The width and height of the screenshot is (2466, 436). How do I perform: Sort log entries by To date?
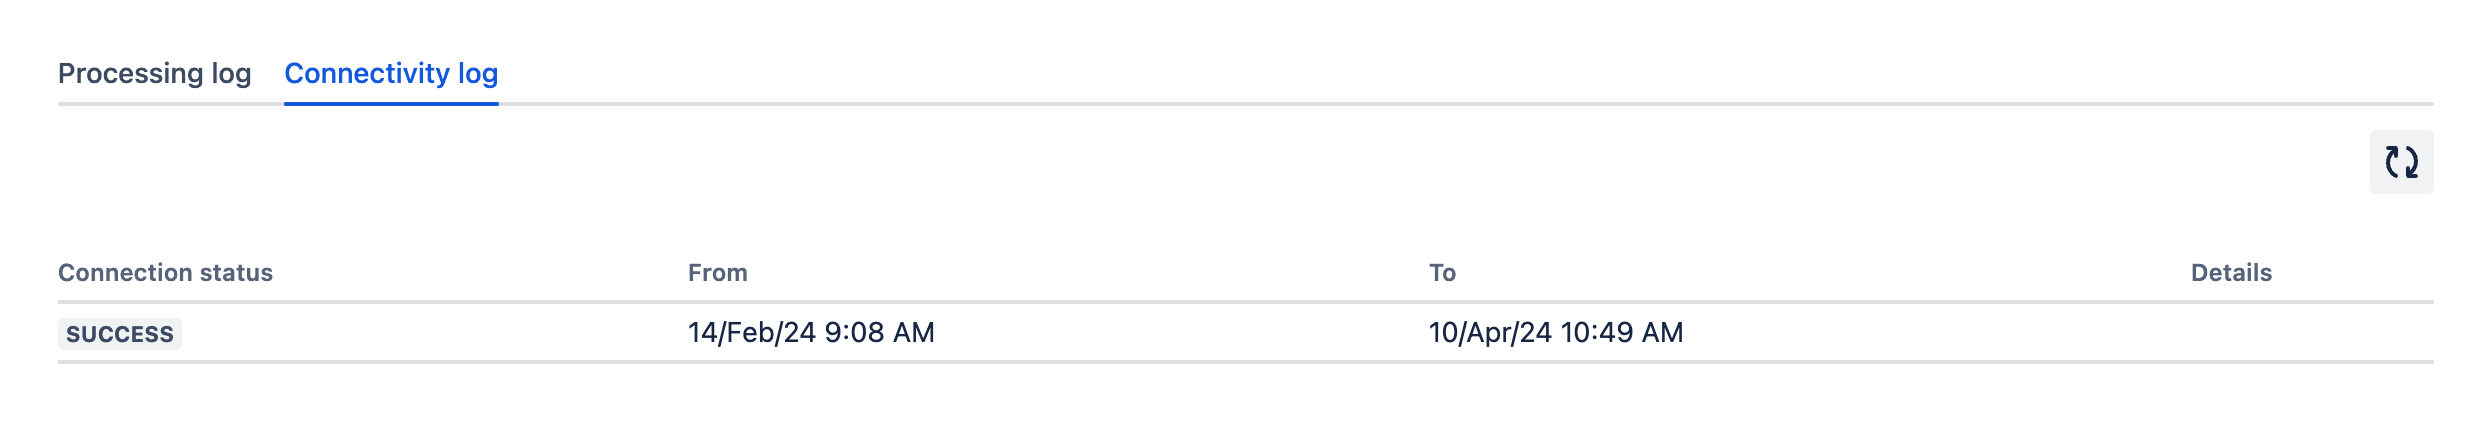(x=1442, y=273)
